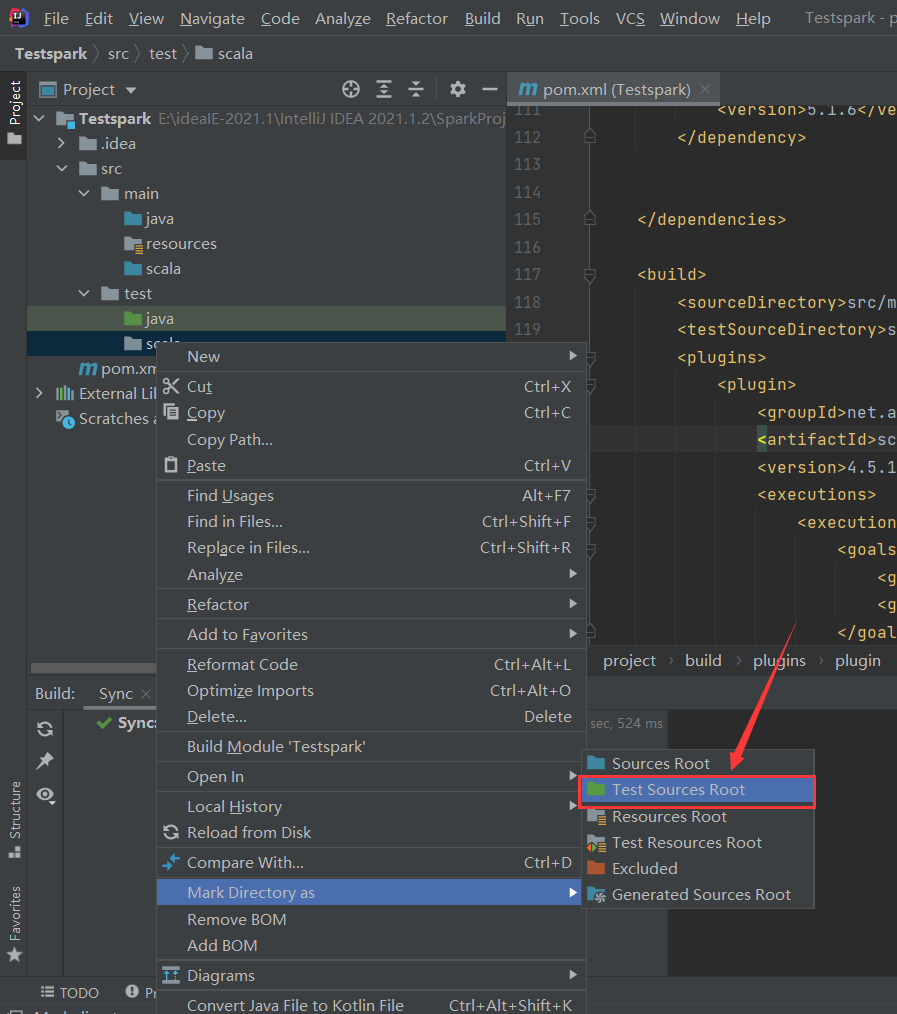The height and width of the screenshot is (1014, 897).
Task: Click line number 115 in gutter
Action: 527,219
